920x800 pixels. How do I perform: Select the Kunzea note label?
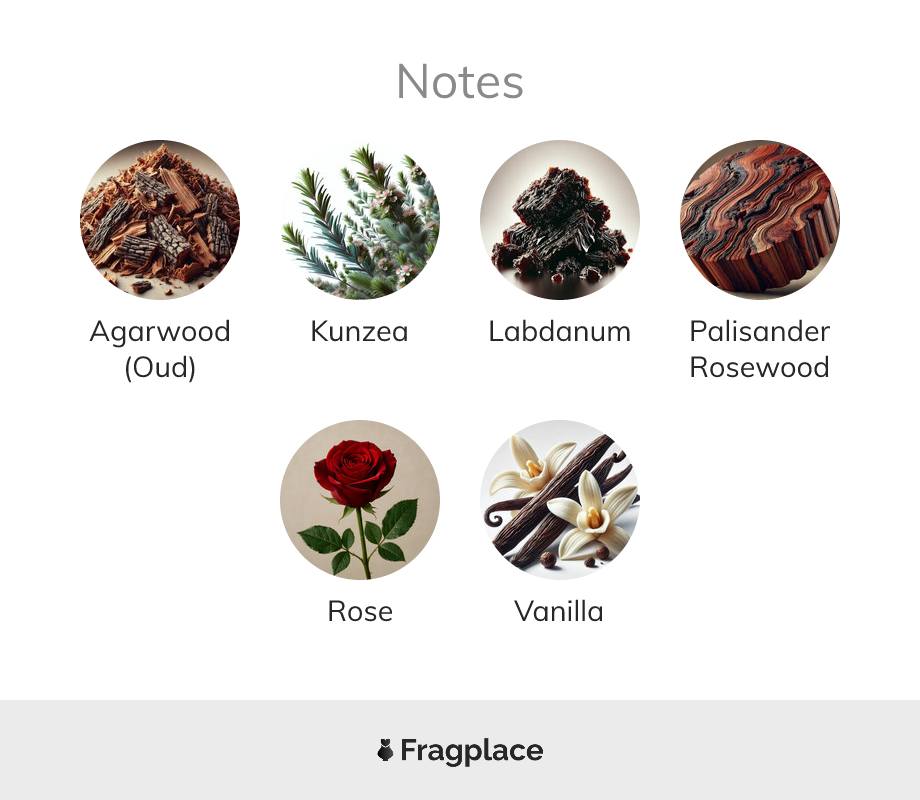click(x=360, y=331)
